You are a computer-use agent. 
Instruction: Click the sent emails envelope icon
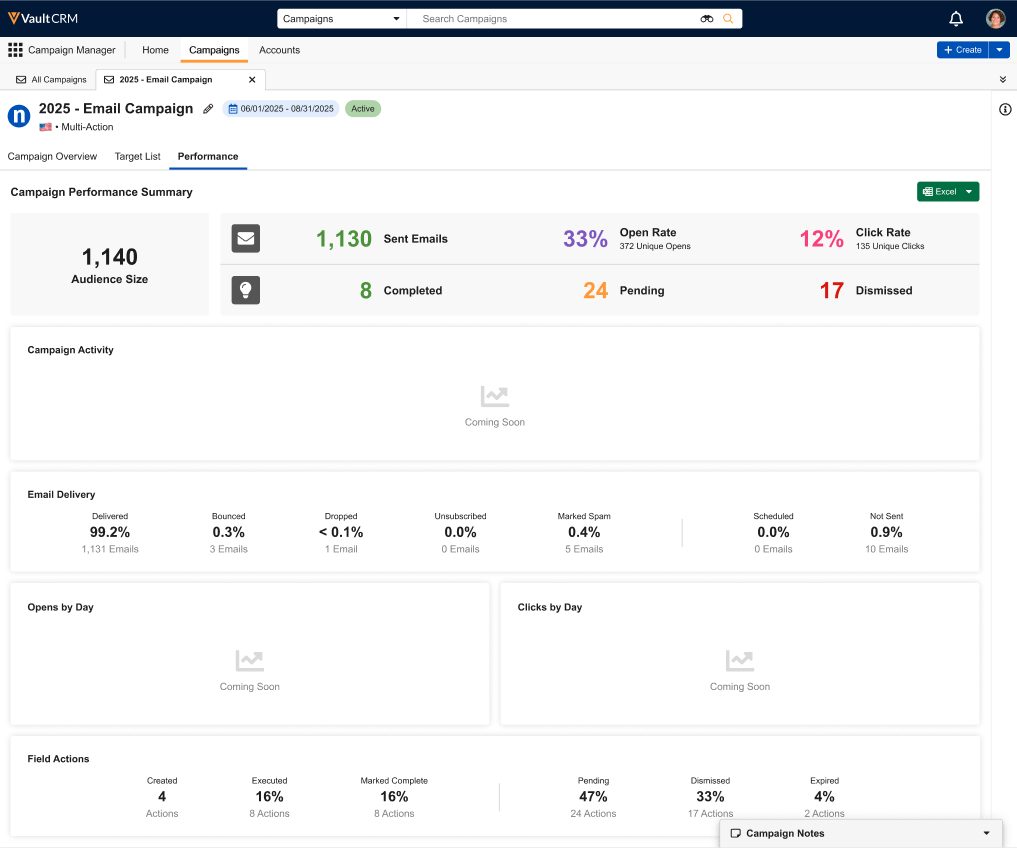click(x=246, y=239)
